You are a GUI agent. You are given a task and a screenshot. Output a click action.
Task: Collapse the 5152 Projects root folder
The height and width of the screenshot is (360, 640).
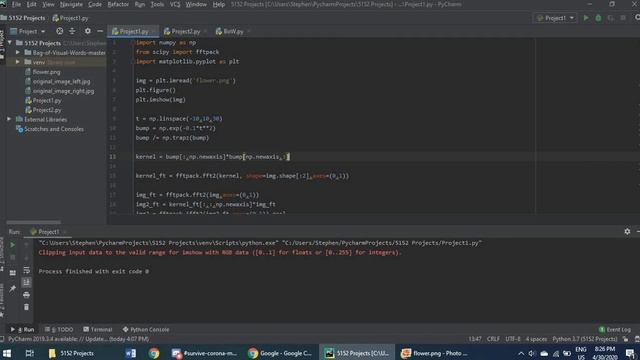point(10,43)
